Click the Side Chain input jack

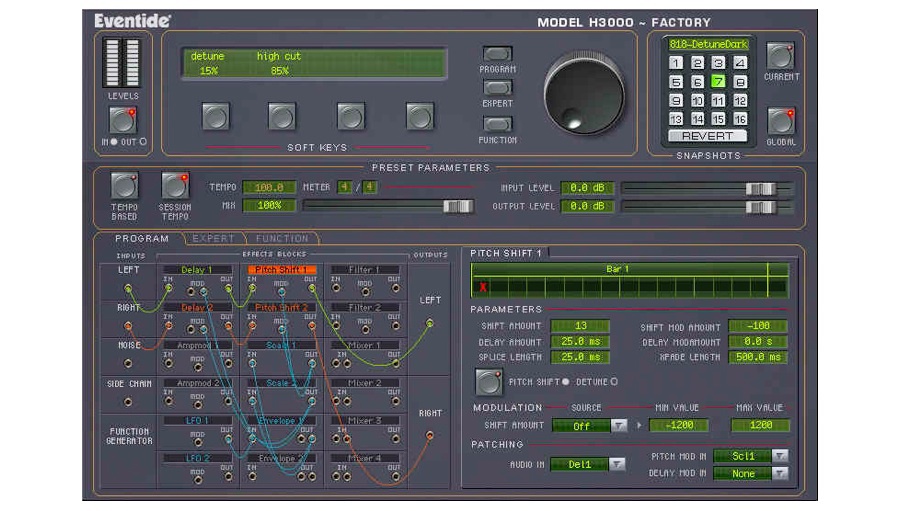point(128,401)
